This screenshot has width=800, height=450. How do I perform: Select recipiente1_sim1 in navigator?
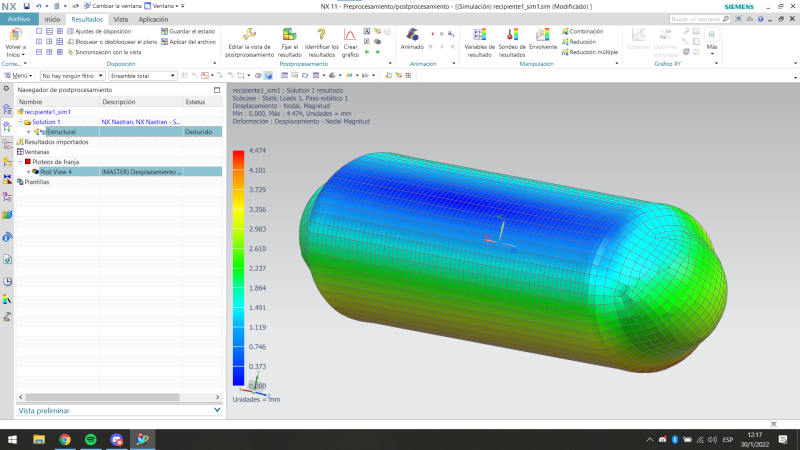click(47, 112)
